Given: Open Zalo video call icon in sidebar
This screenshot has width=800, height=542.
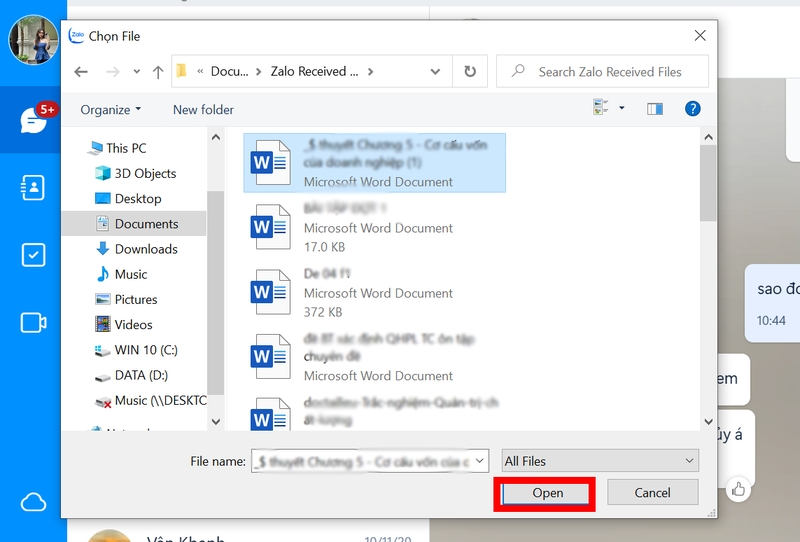Looking at the screenshot, I should coord(33,323).
